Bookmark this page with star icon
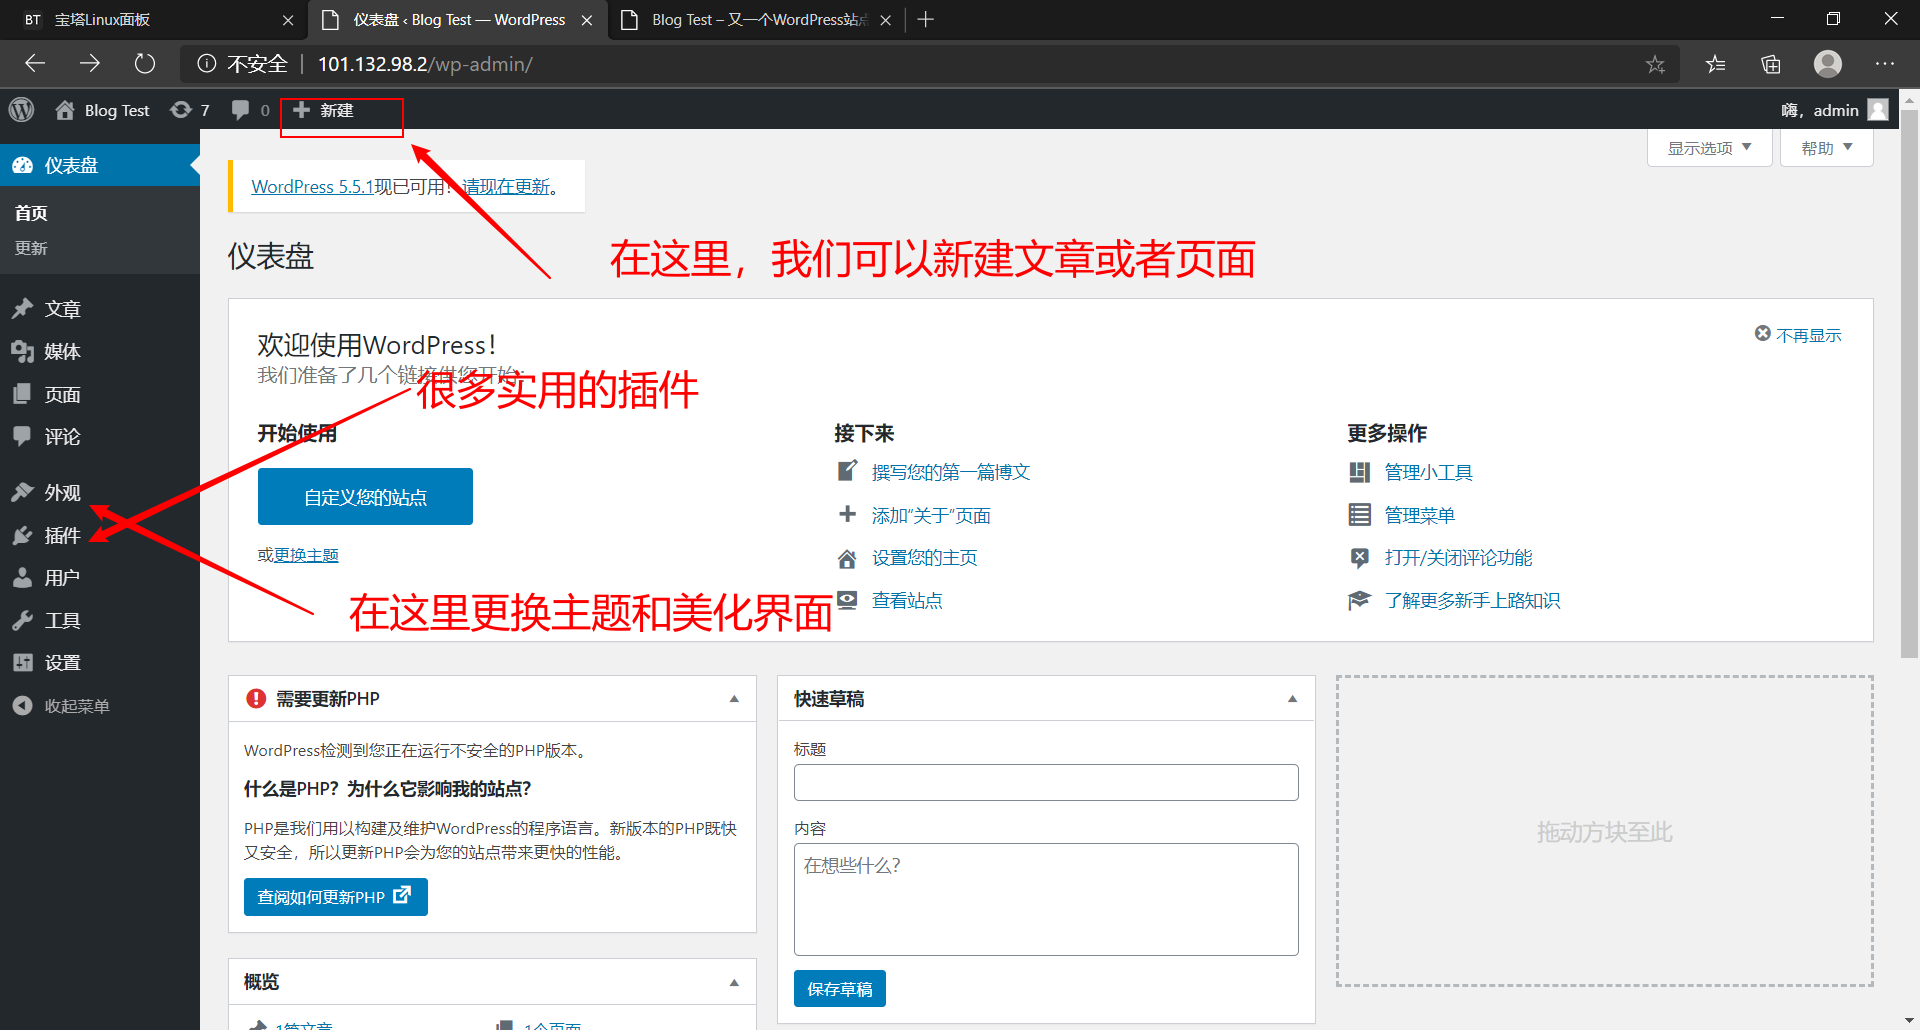This screenshot has width=1920, height=1030. click(1655, 64)
